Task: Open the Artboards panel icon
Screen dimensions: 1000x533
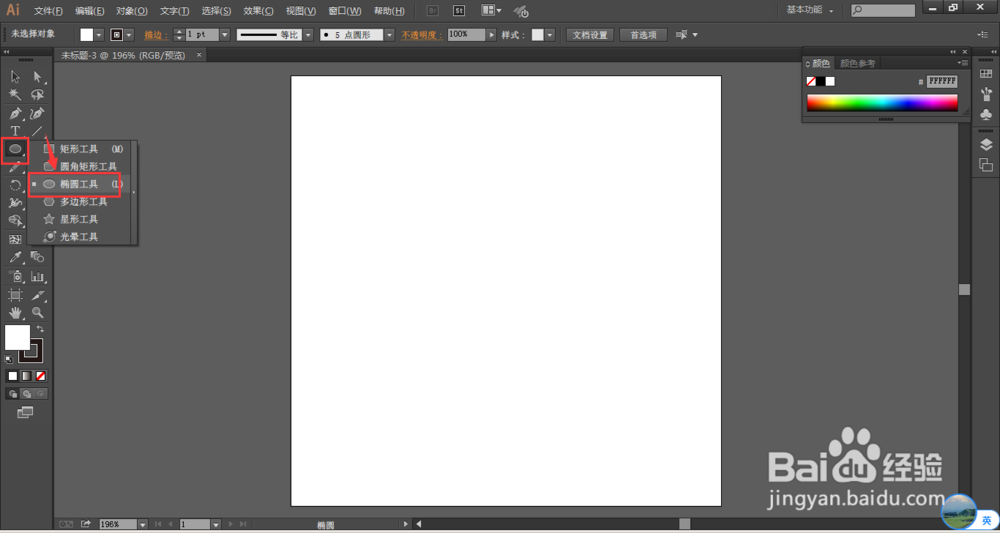Action: click(985, 164)
